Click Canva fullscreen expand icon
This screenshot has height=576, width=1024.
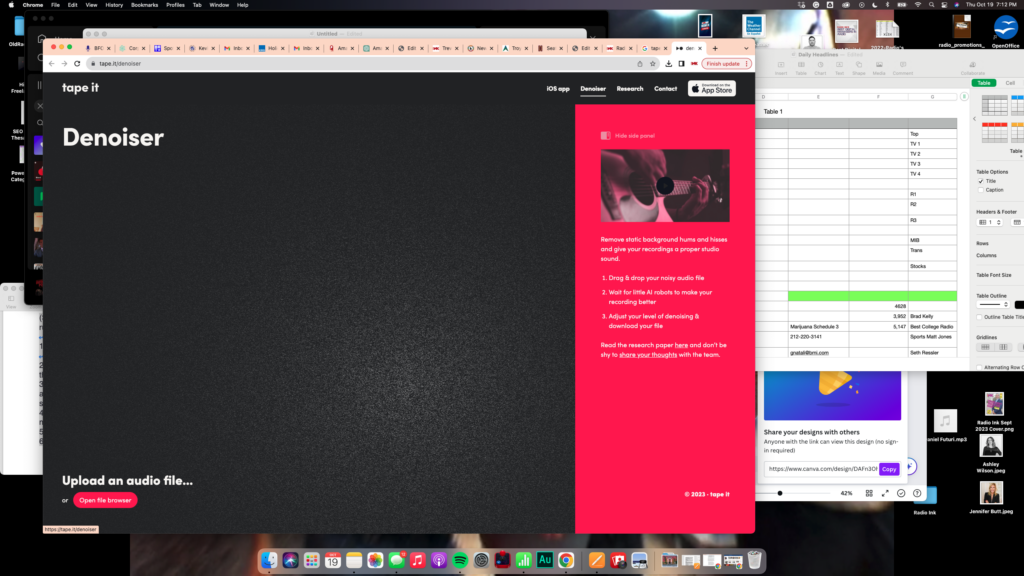[885, 493]
